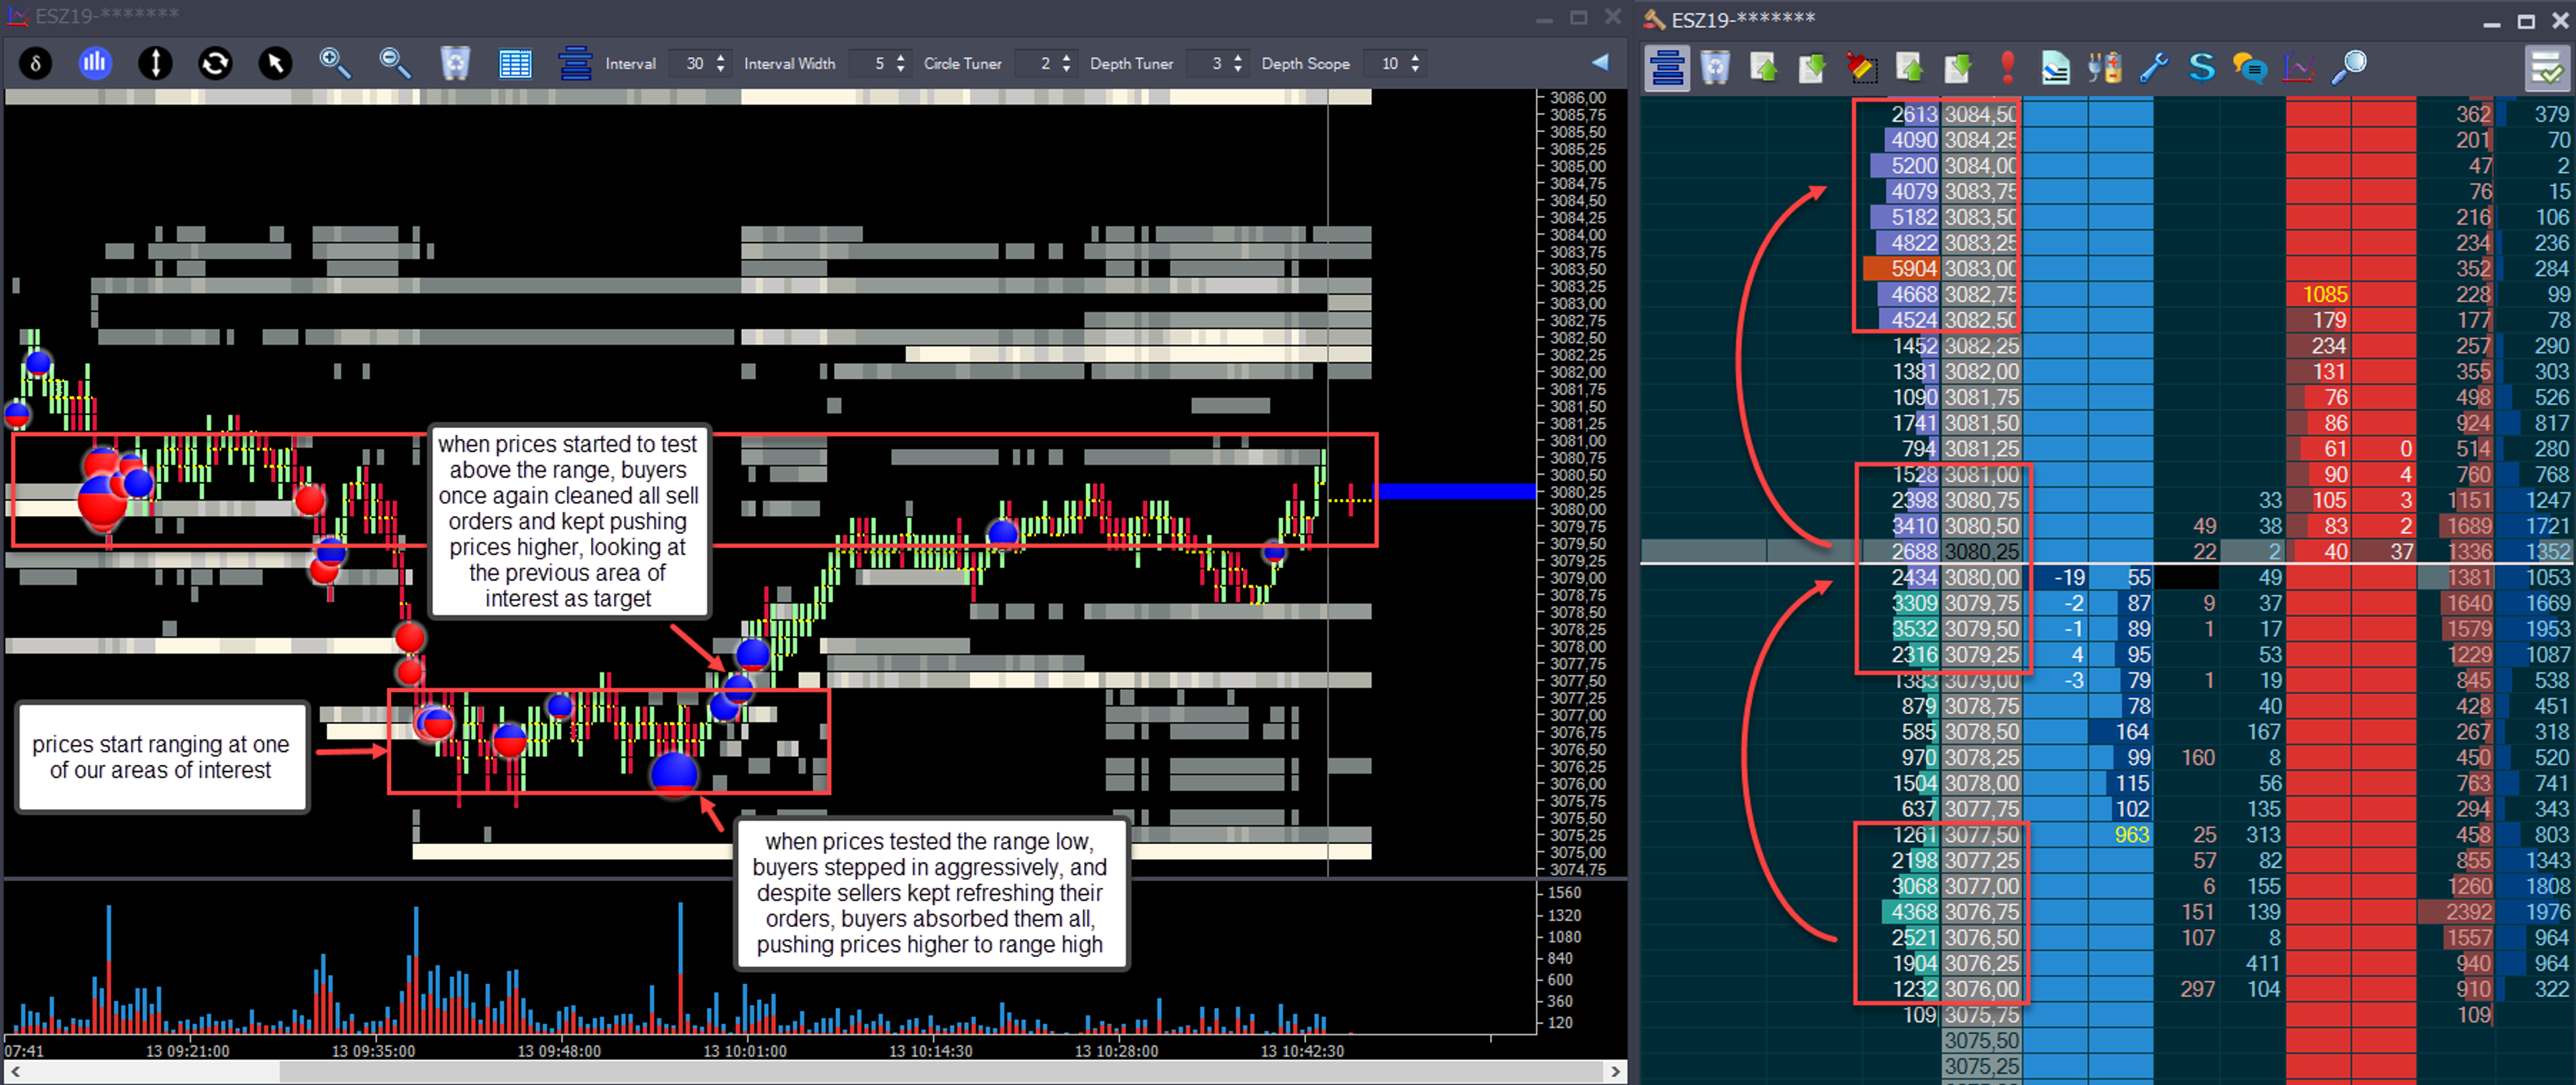Click the 3086,00 label on the chart price axis
The width and height of the screenshot is (2576, 1085).
[x=1577, y=98]
